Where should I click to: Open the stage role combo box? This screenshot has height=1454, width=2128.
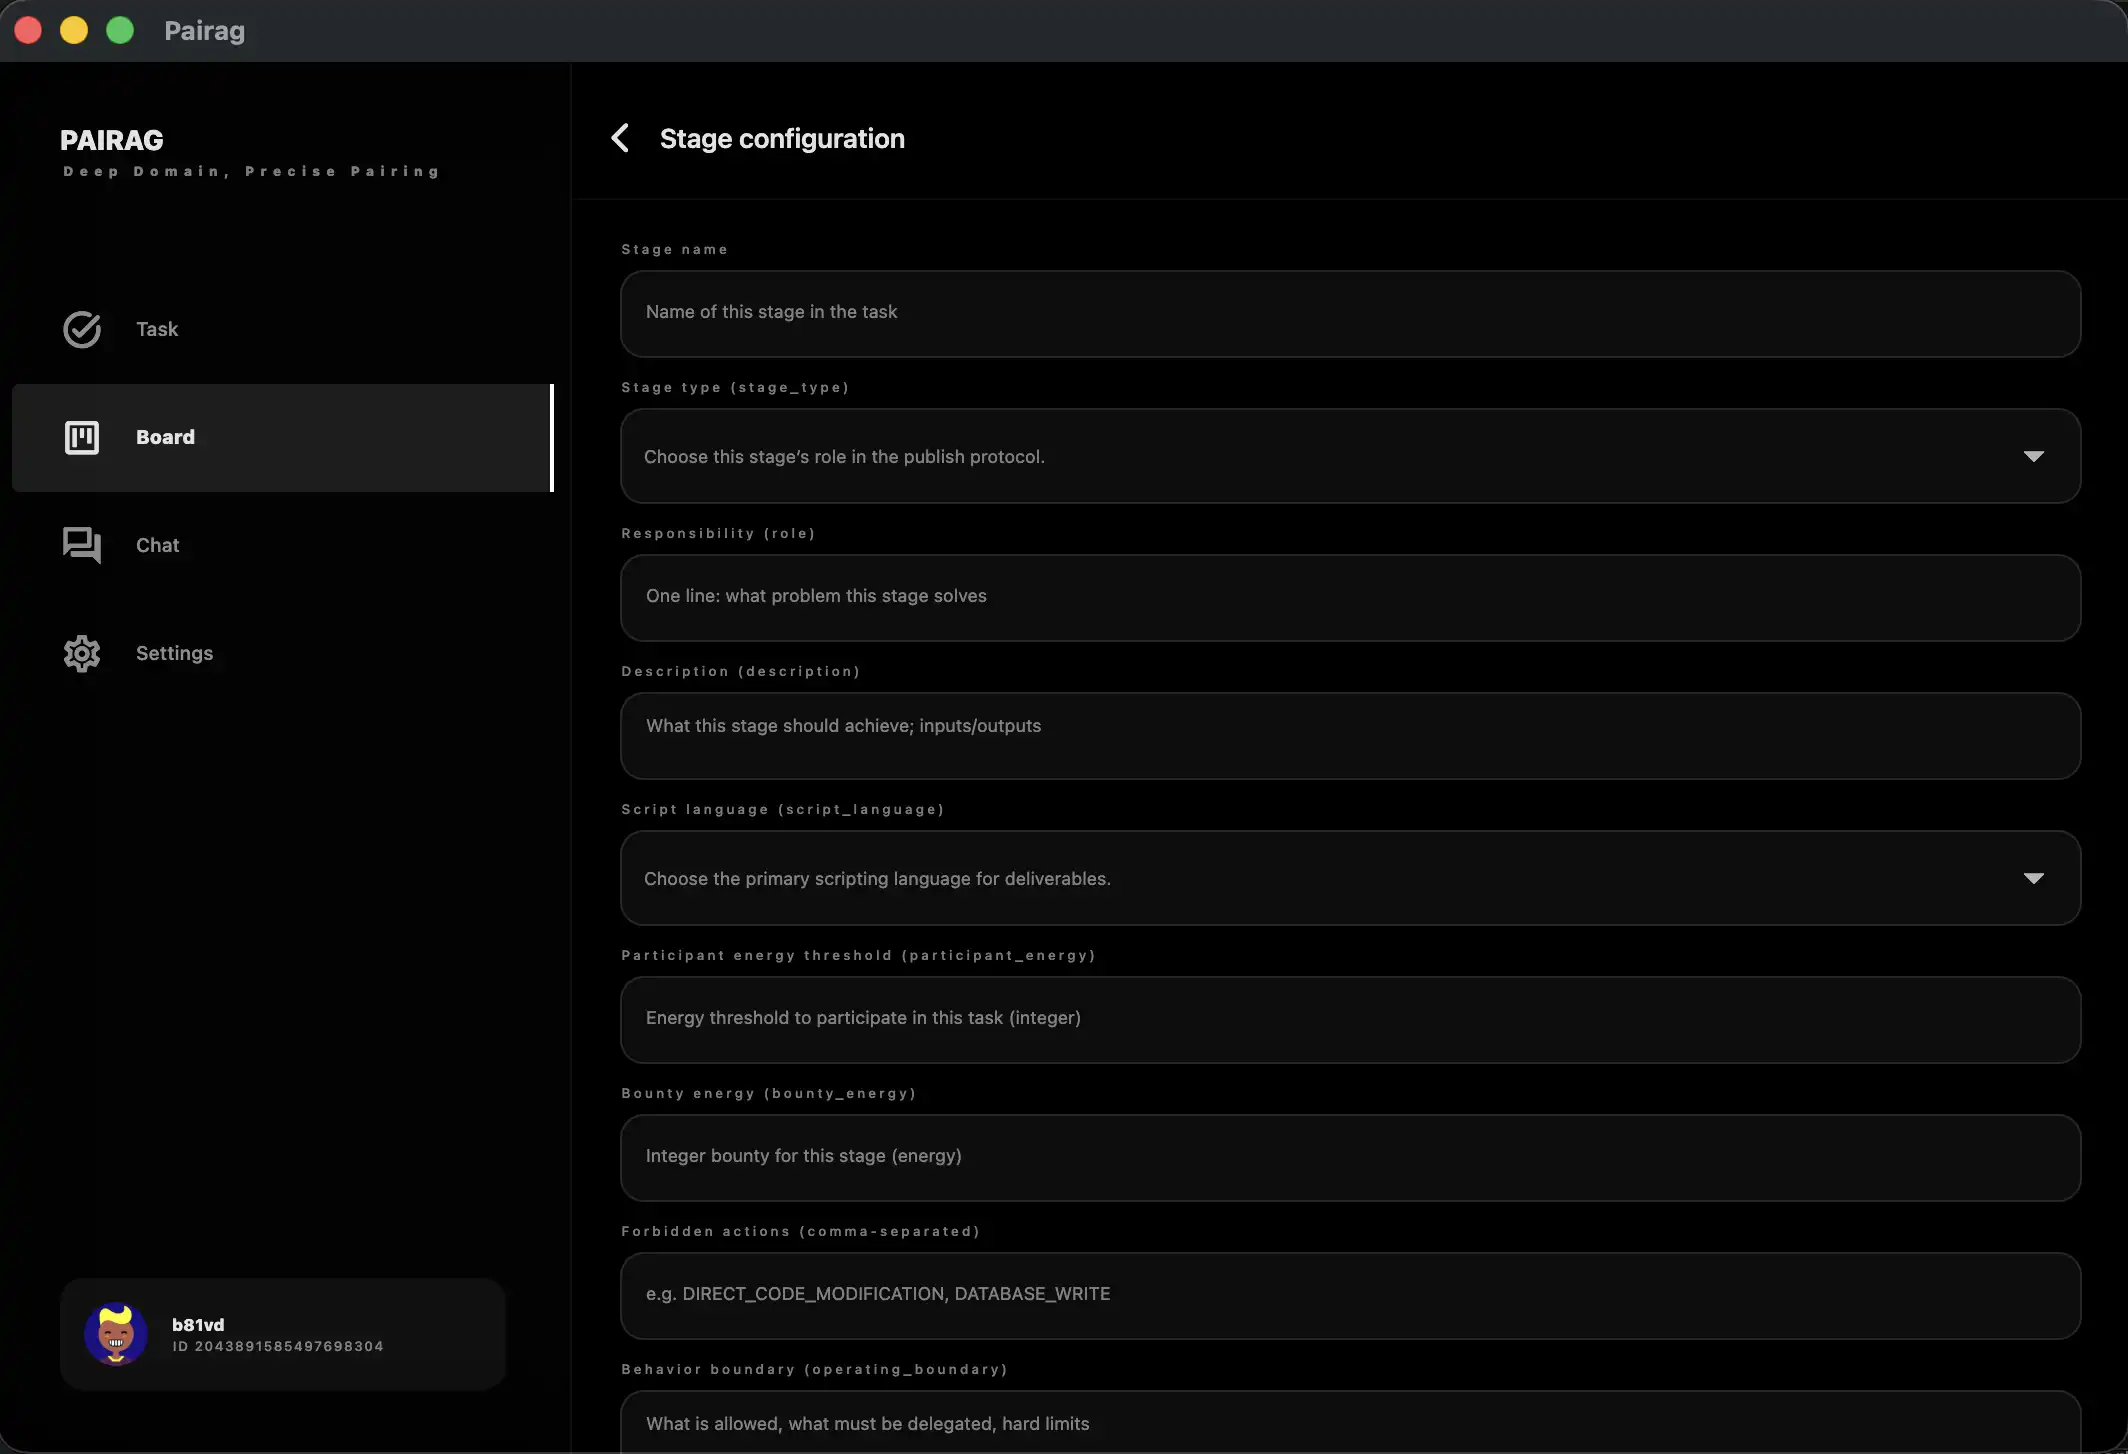click(1350, 456)
